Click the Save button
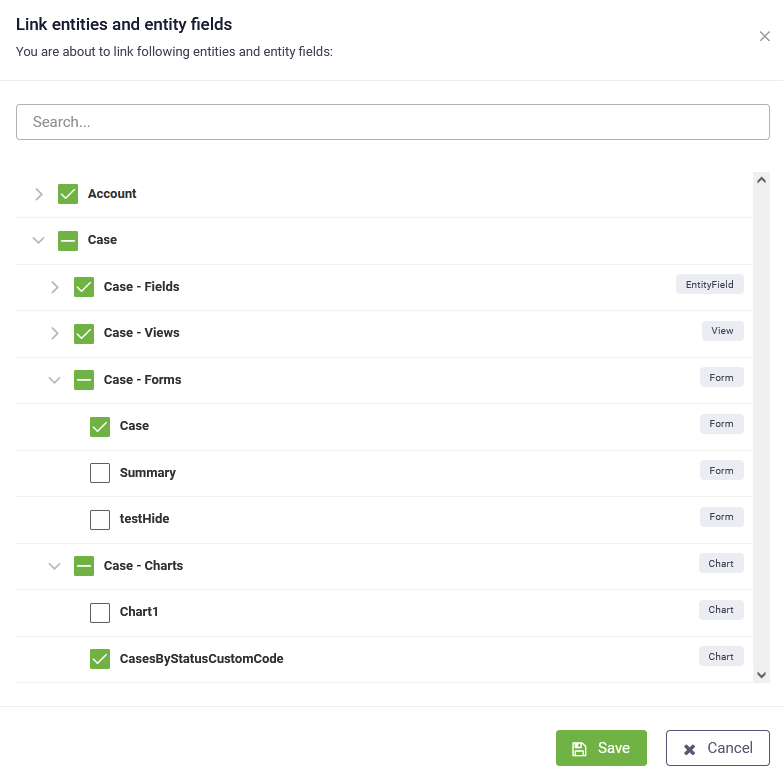Image resolution: width=783 pixels, height=782 pixels. coord(601,748)
